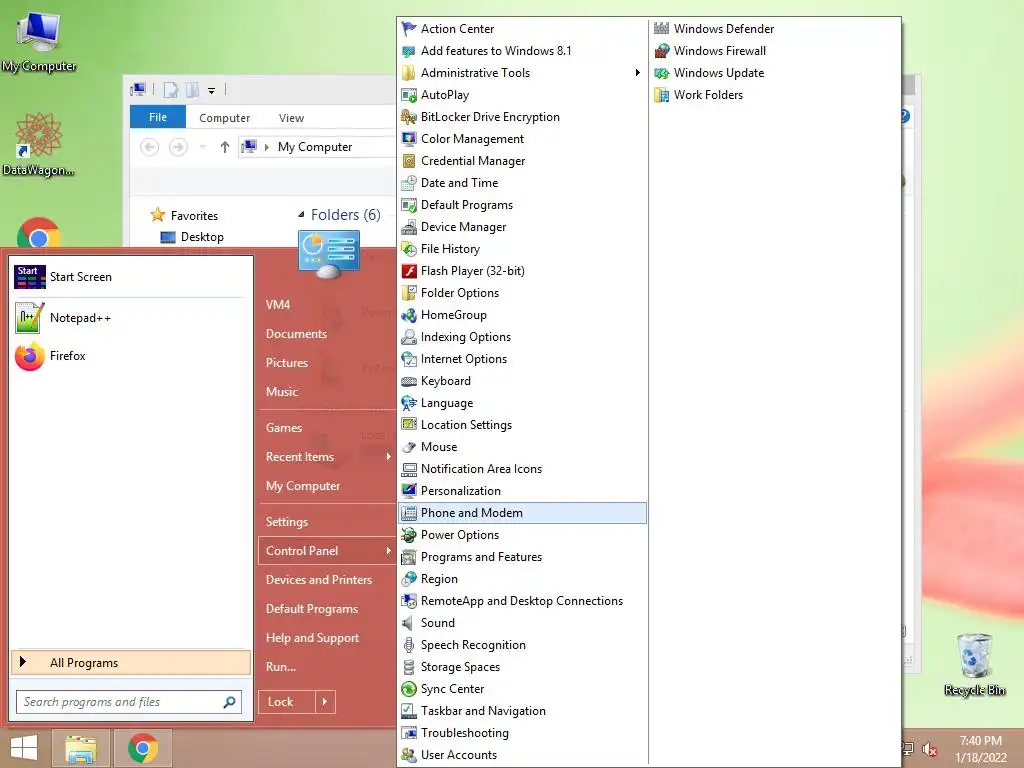Viewport: 1024px width, 768px height.
Task: Open Help and Support link
Action: pos(312,638)
